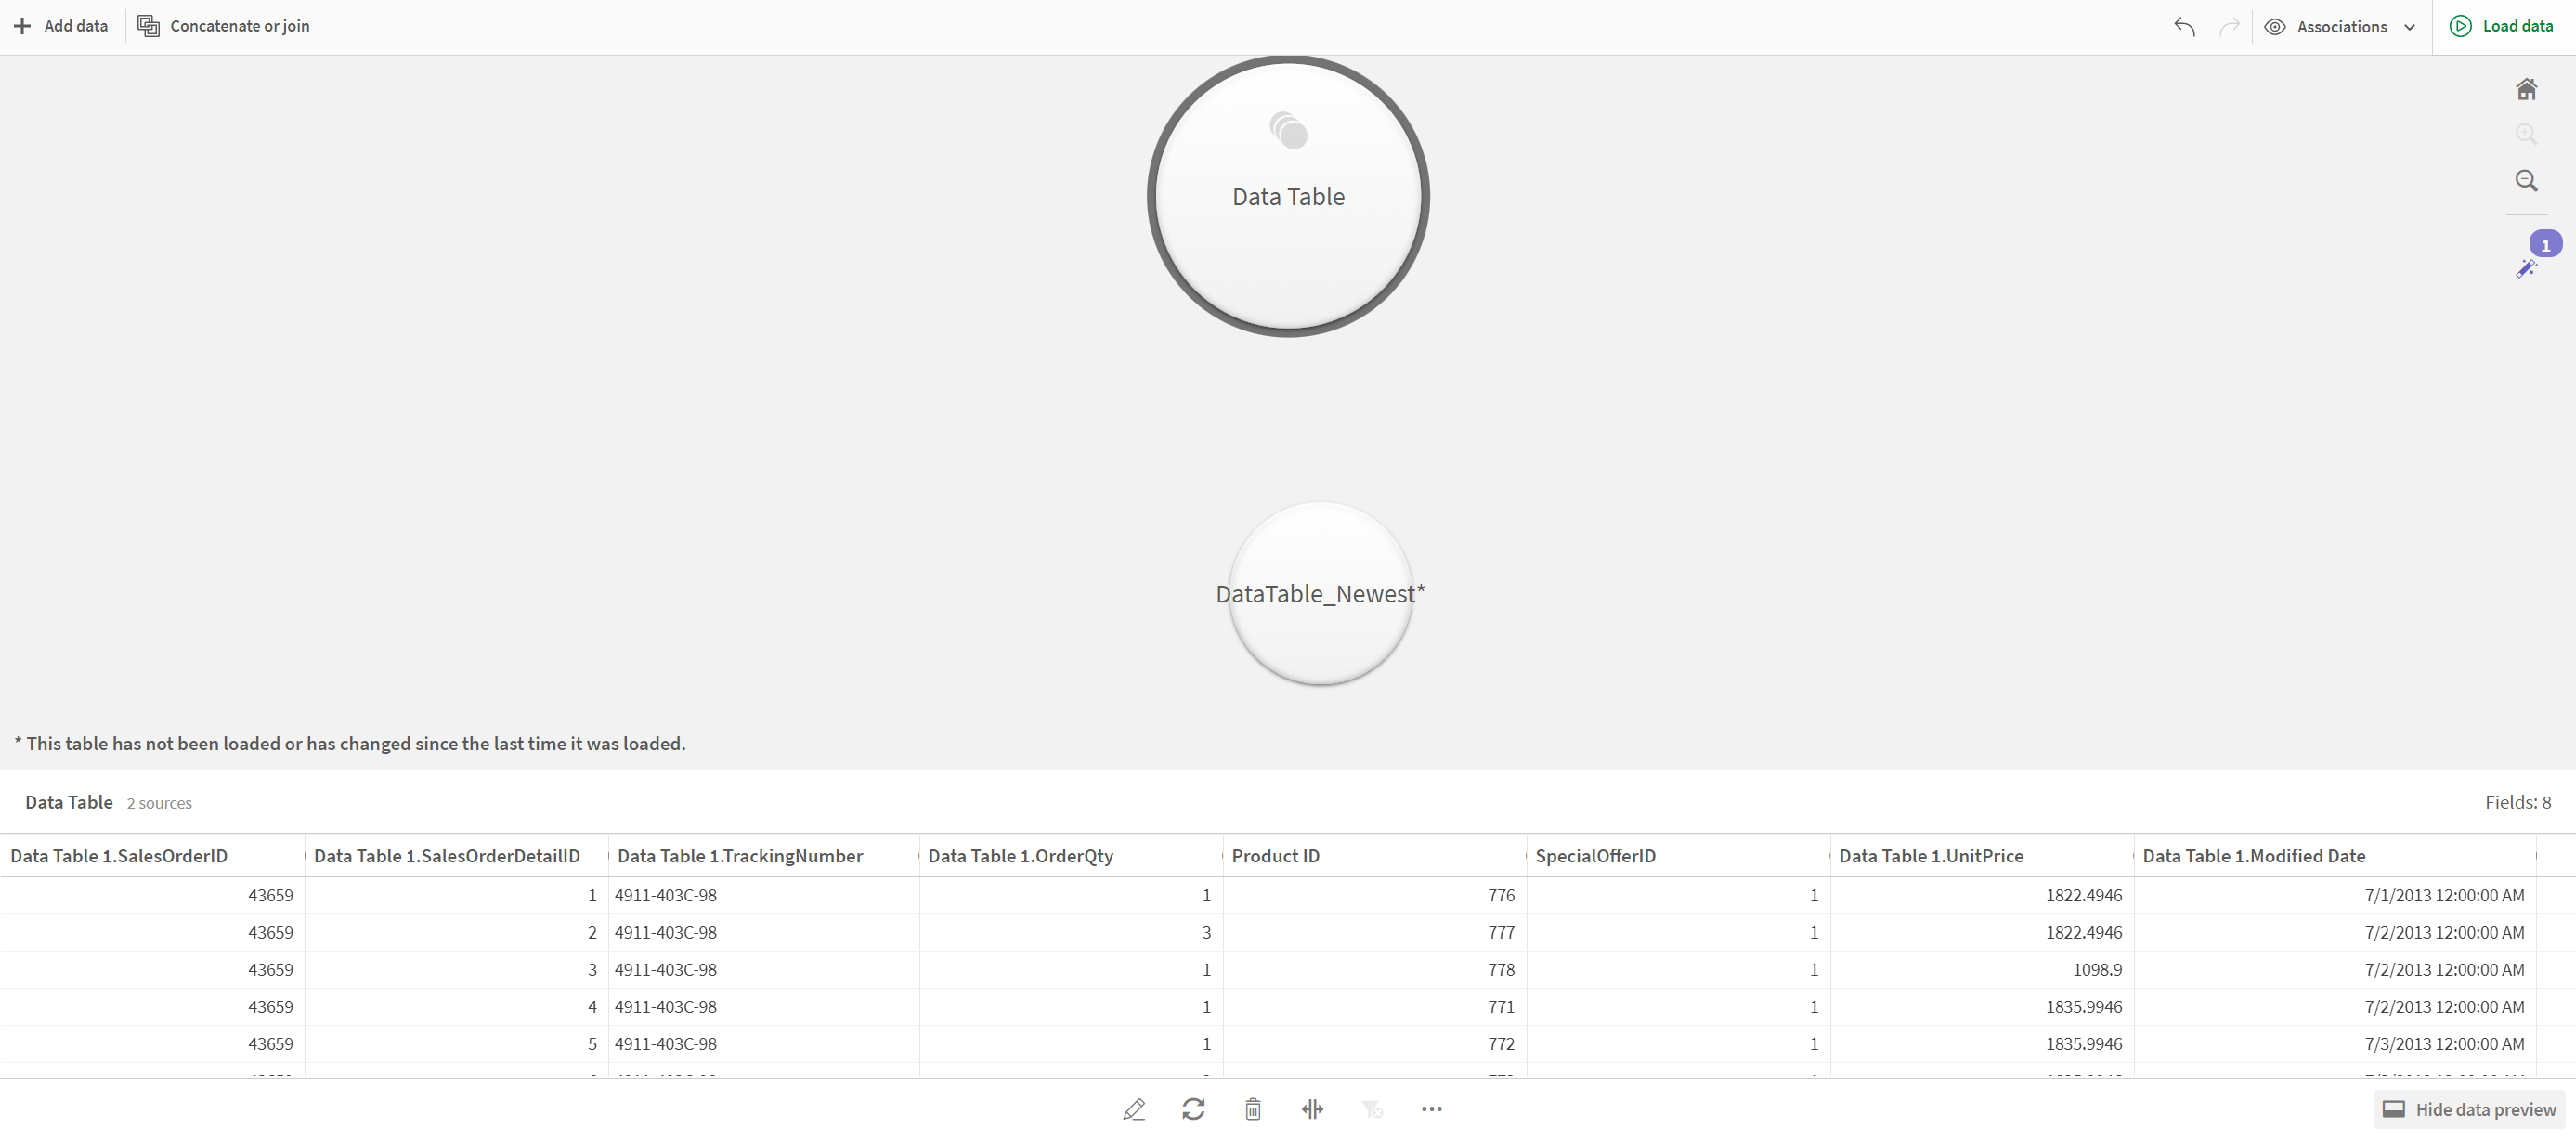The image size is (2576, 1140).
Task: Click the edit pencil icon in toolbar
Action: pos(1134,1108)
